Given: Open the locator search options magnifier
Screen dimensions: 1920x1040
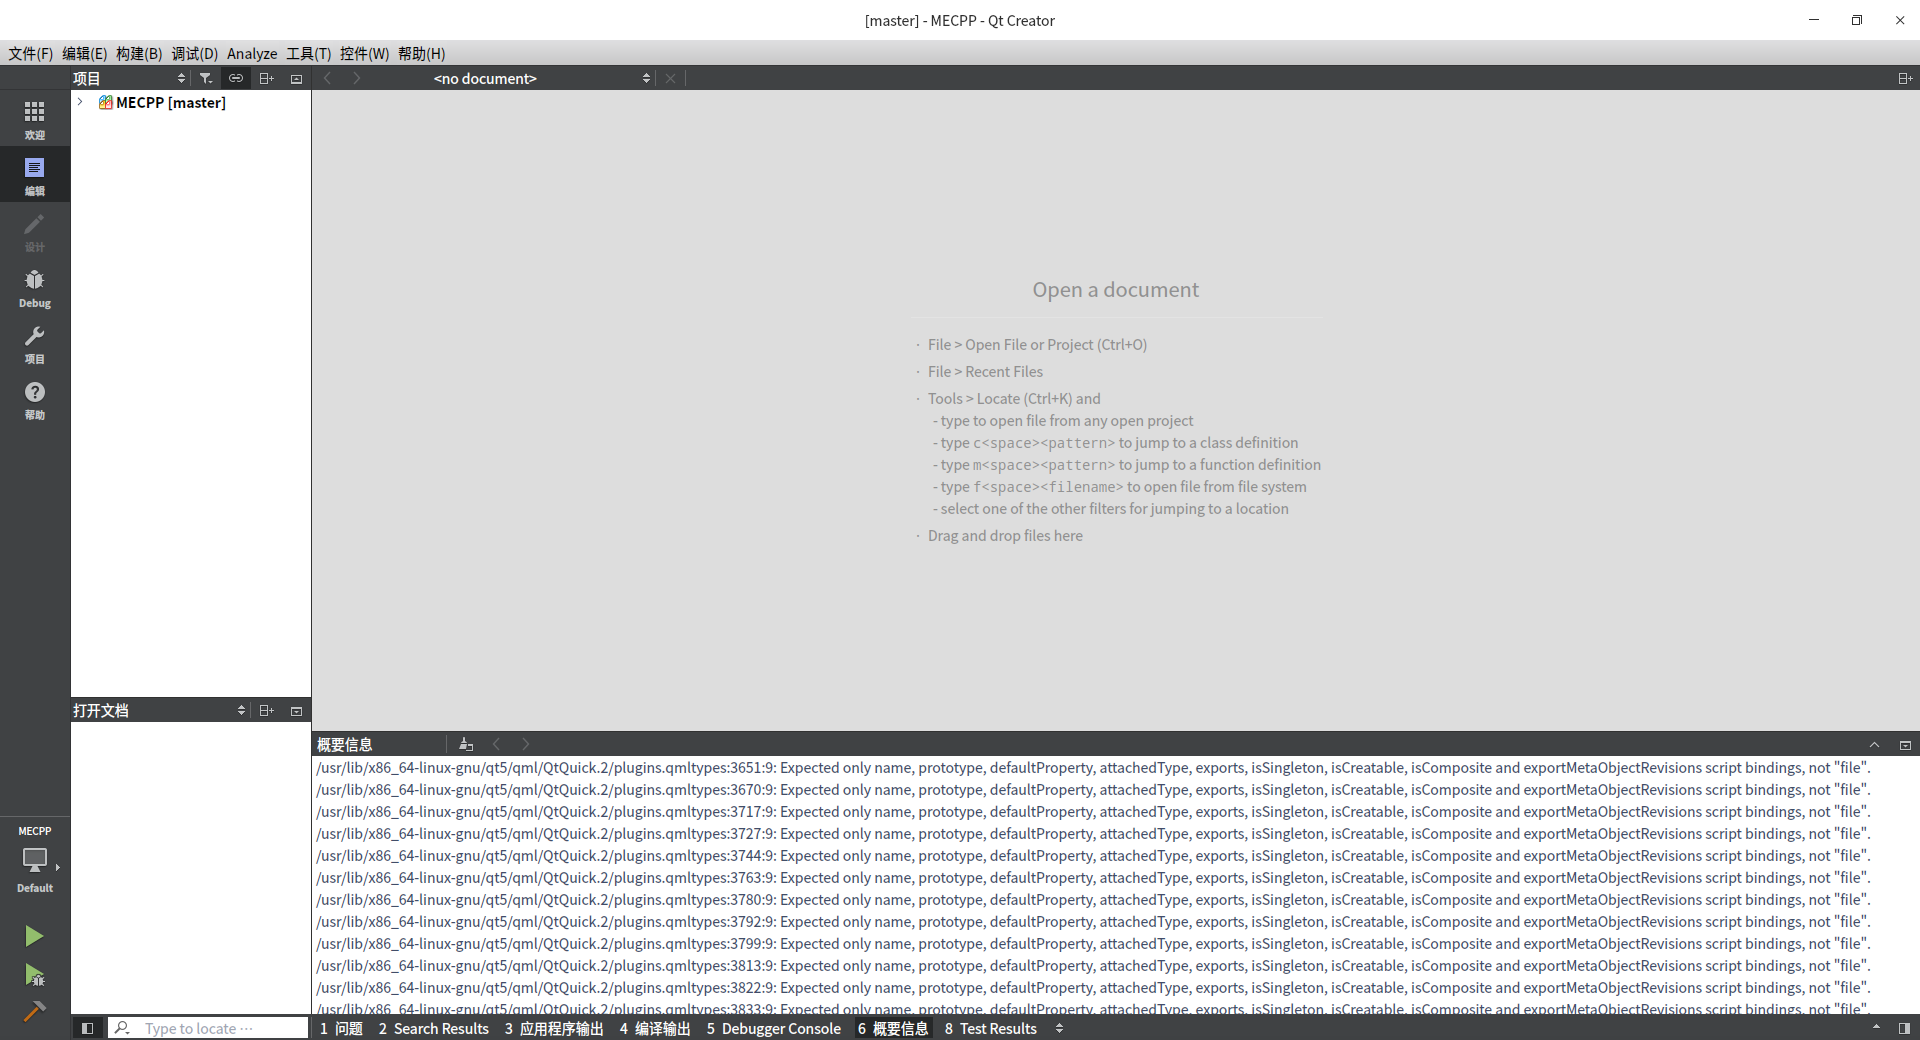Looking at the screenshot, I should coord(123,1028).
